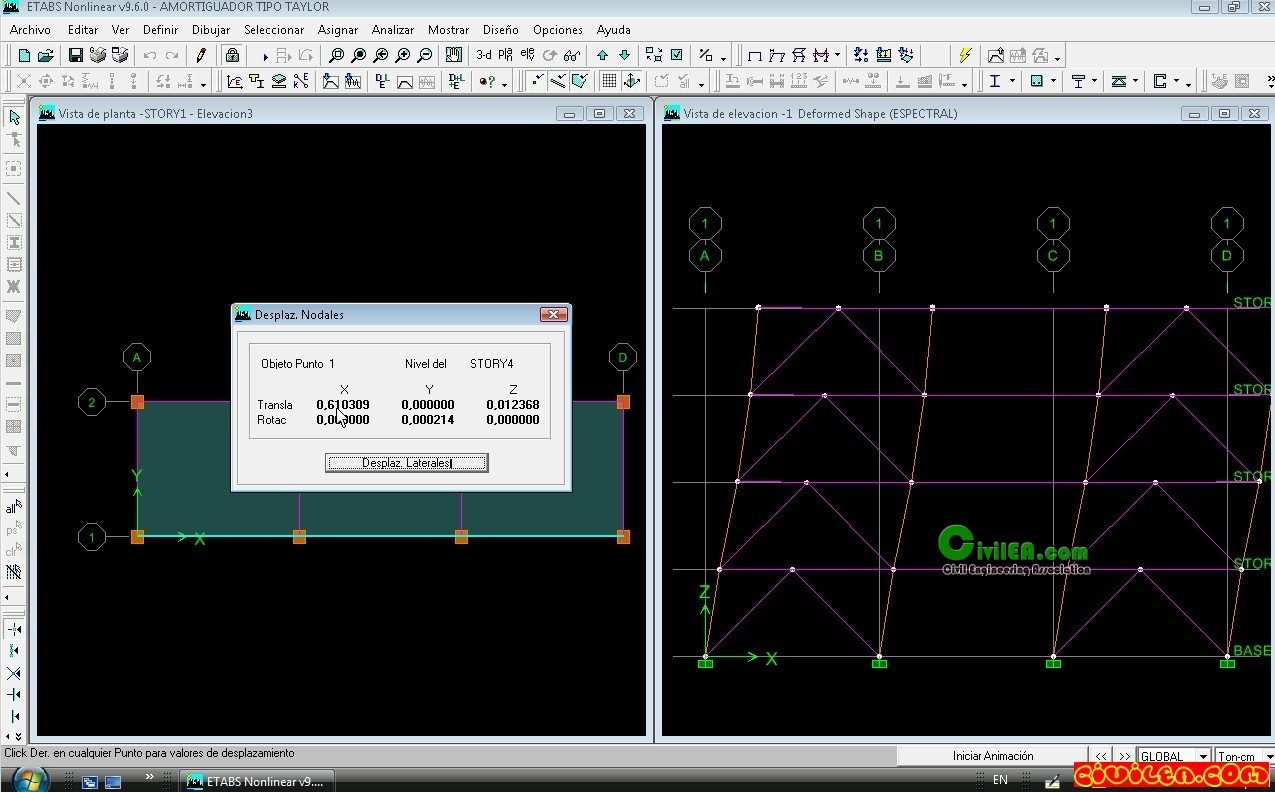
Task: Open the Ton-cm units dropdown
Action: point(1268,757)
